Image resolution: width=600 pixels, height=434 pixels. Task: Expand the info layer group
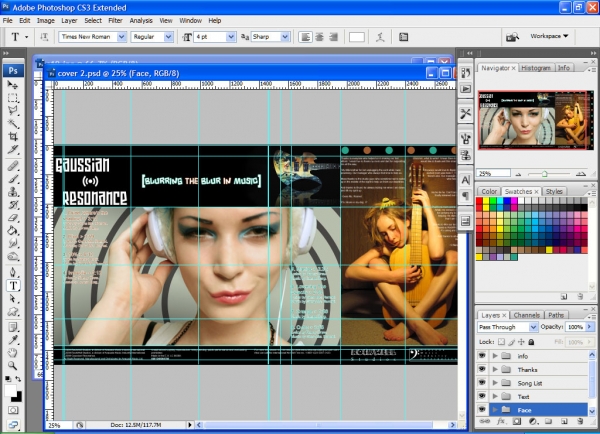[495, 356]
